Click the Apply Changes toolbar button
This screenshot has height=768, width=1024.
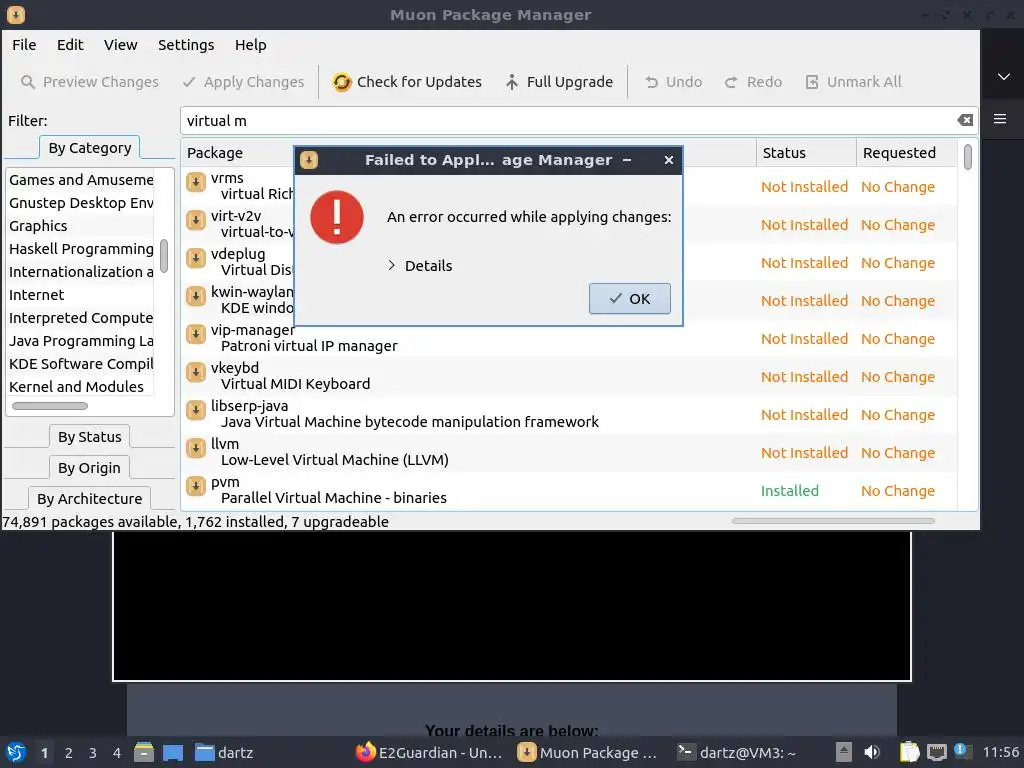pos(244,82)
